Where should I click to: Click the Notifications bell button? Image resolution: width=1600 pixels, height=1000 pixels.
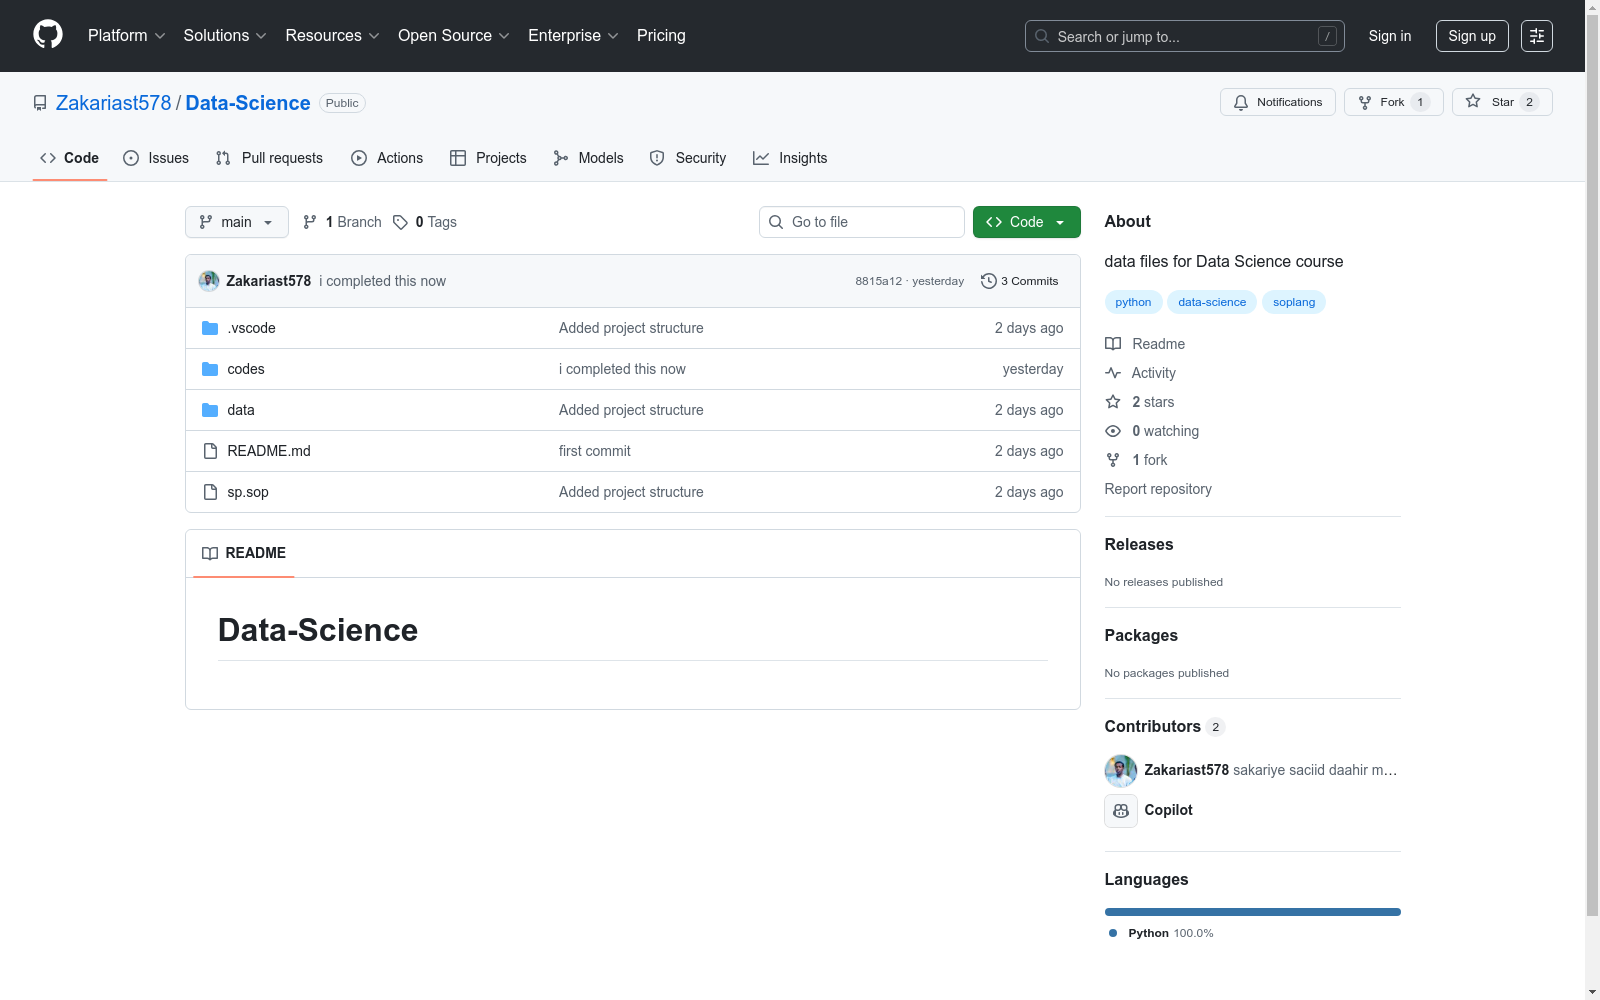tap(1278, 102)
